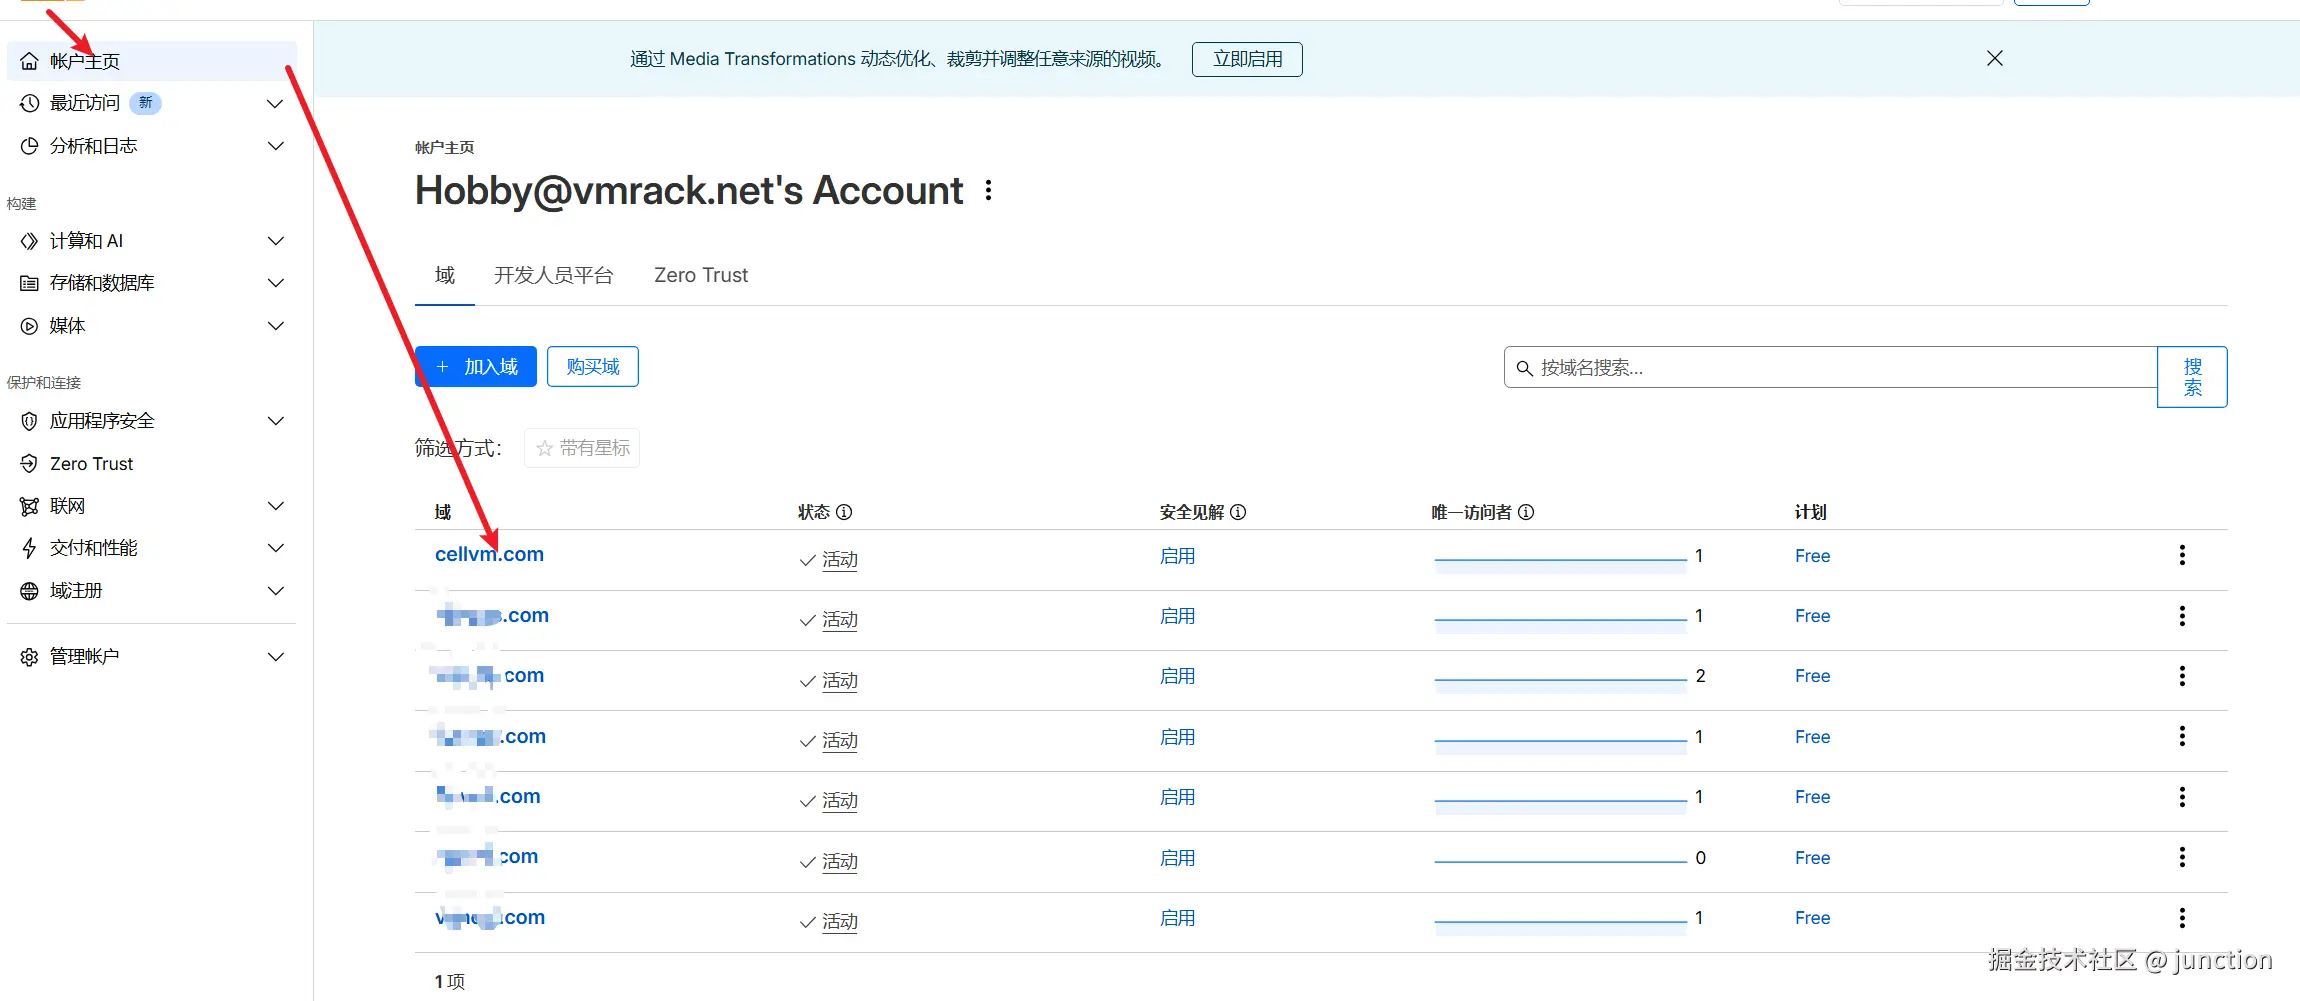Click the 媒体 play icon
This screenshot has height=1001, width=2300.
[29, 326]
